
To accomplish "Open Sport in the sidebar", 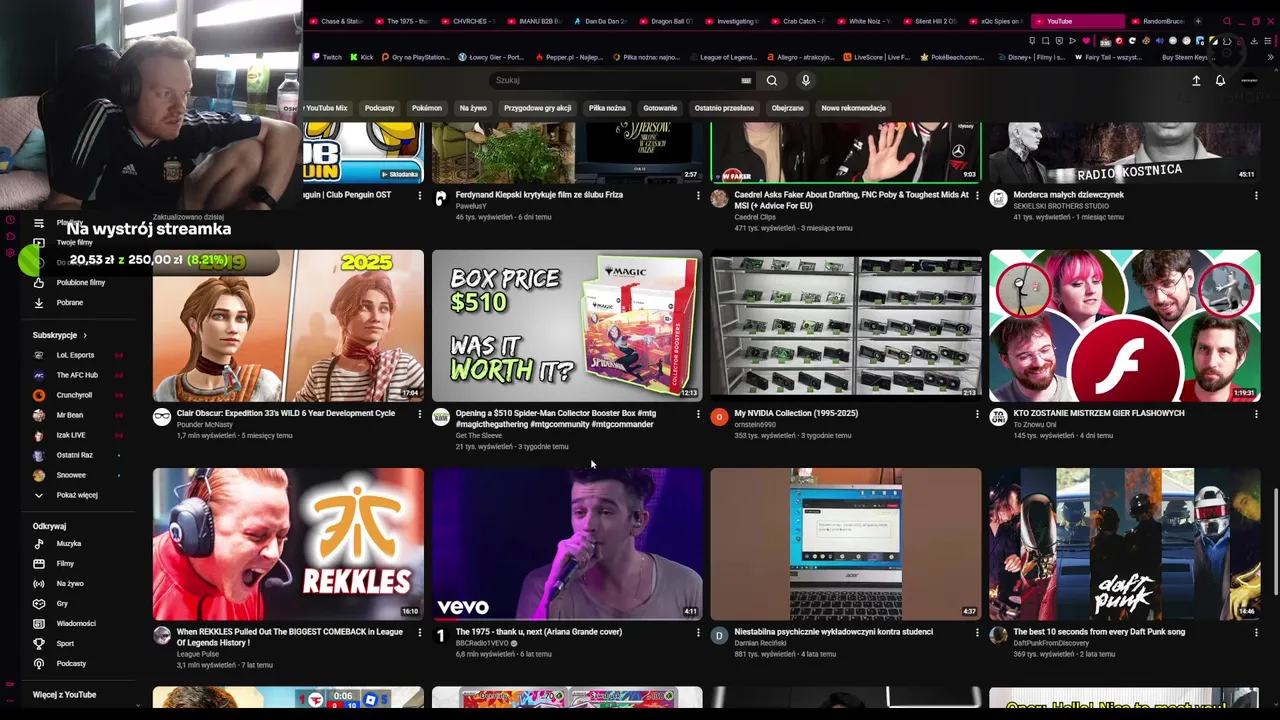I will (x=65, y=644).
